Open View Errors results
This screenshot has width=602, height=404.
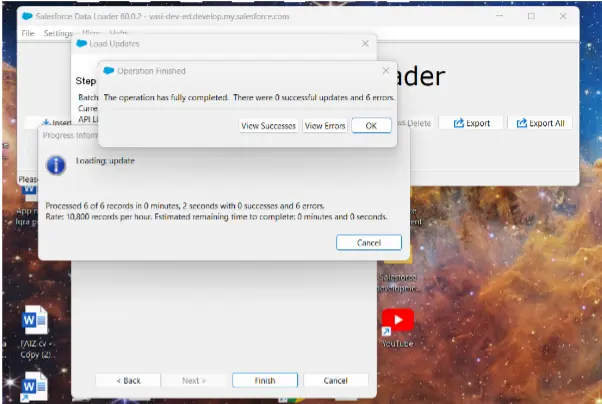click(x=325, y=126)
